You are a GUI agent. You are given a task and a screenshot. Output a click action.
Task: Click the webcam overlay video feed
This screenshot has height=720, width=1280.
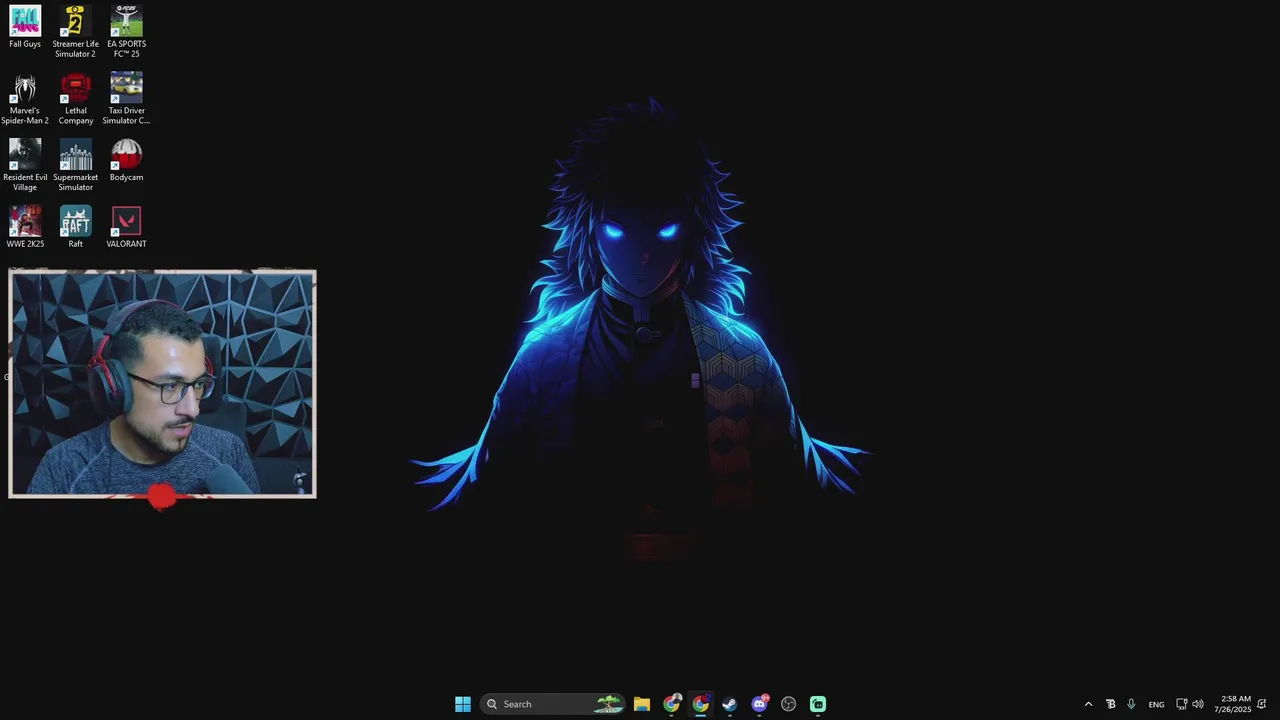(162, 384)
